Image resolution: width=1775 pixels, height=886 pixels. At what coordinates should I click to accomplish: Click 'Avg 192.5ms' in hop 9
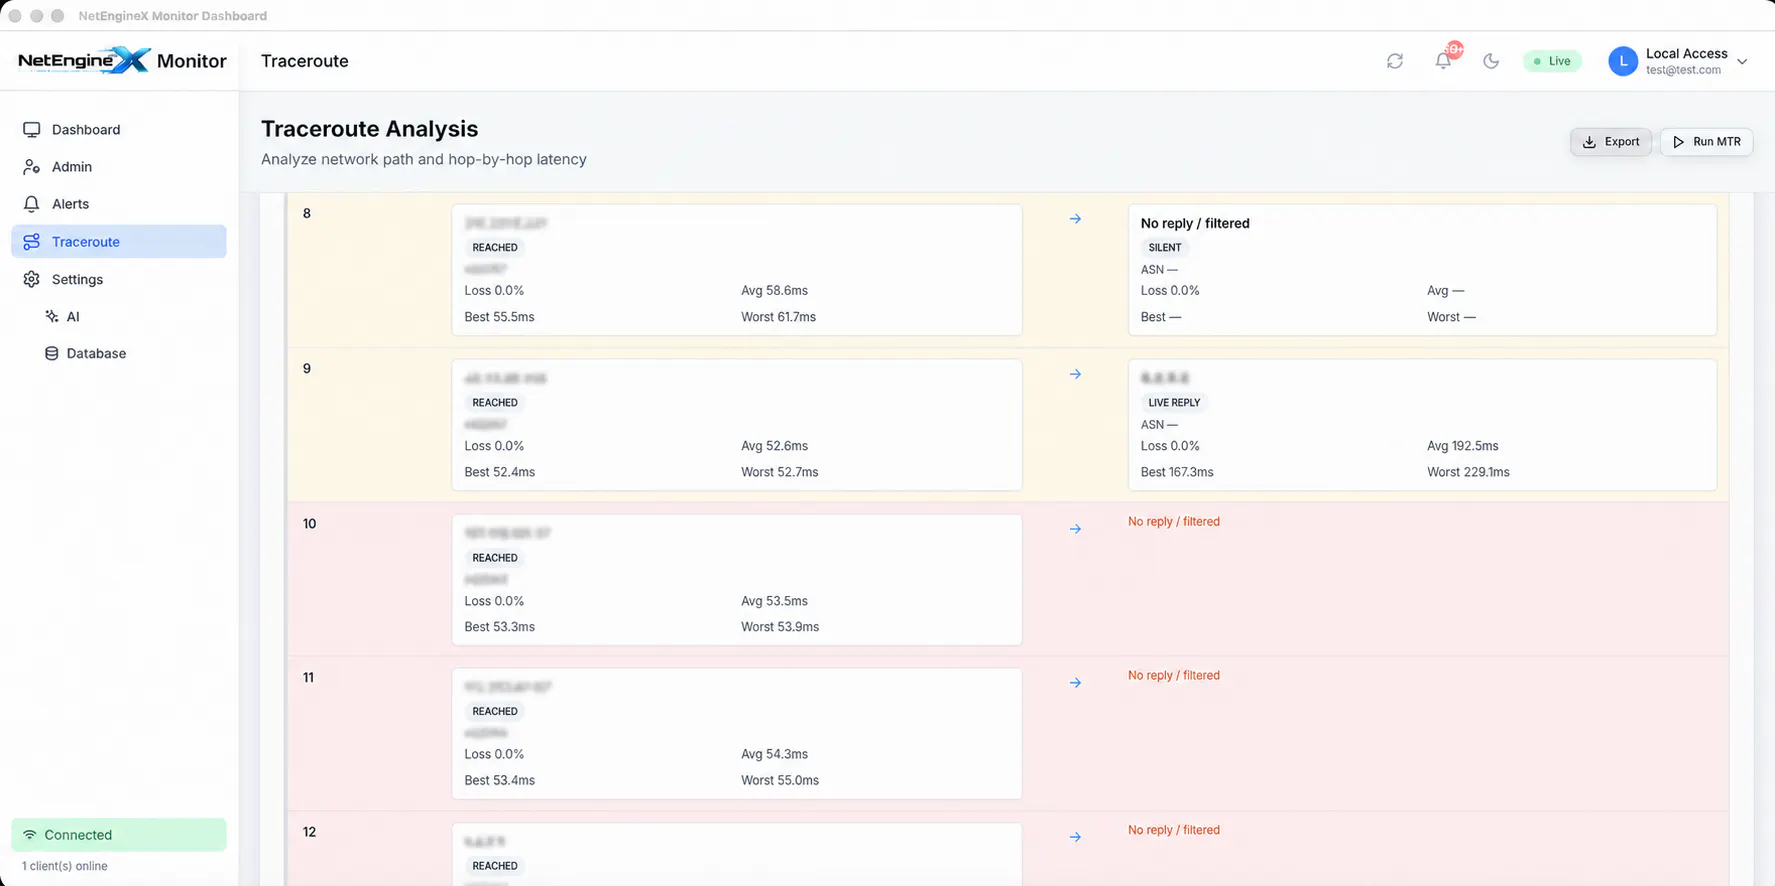point(1463,446)
